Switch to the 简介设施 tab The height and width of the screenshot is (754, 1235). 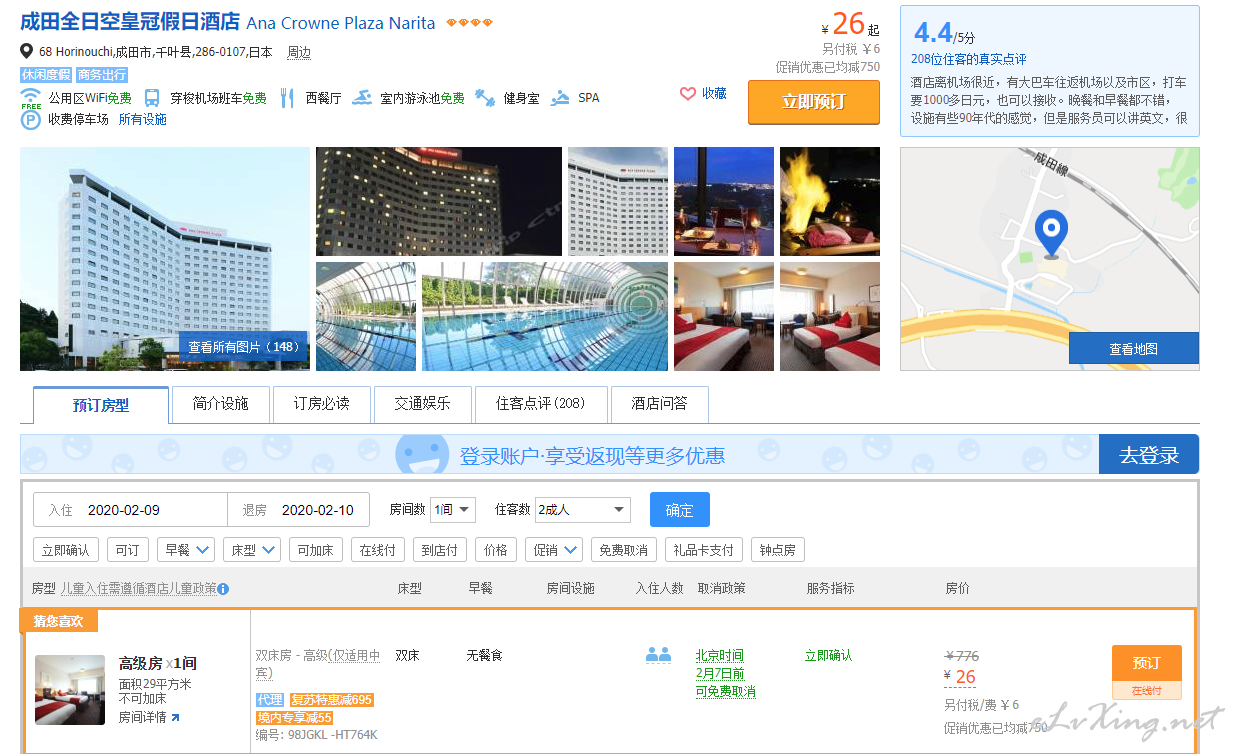pos(221,404)
